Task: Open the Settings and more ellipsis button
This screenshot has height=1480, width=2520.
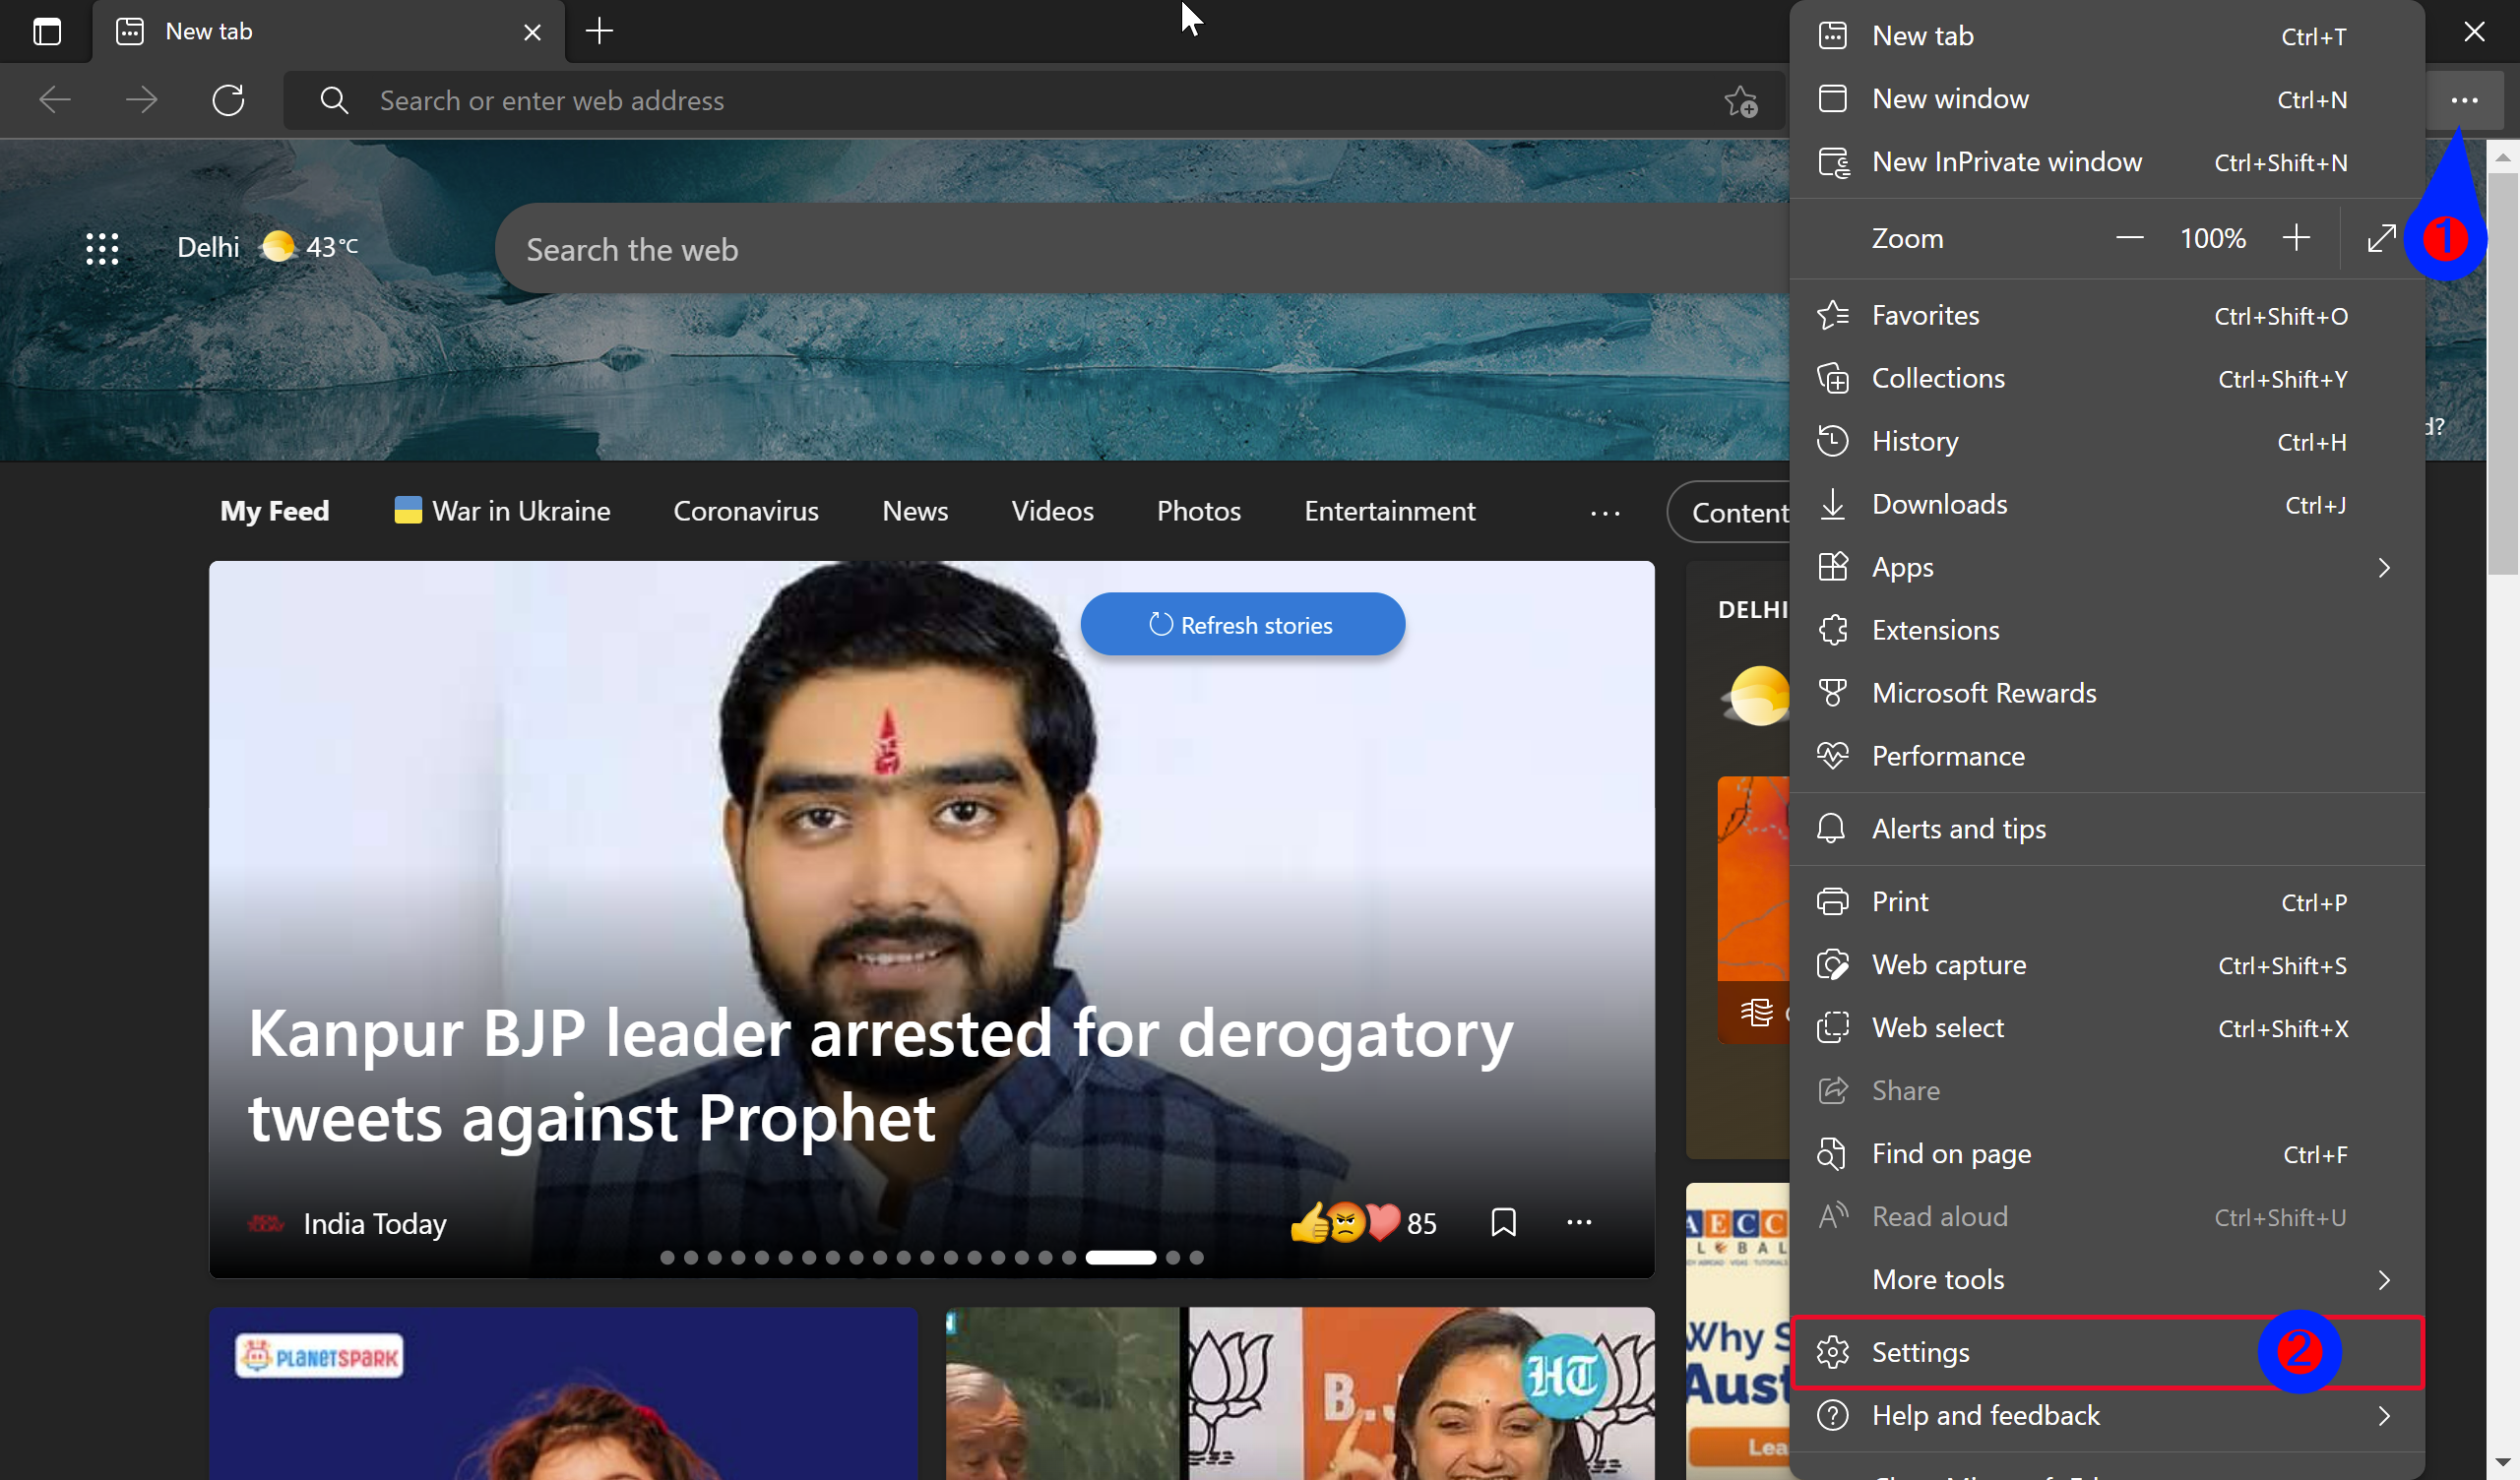Action: pos(2465,100)
